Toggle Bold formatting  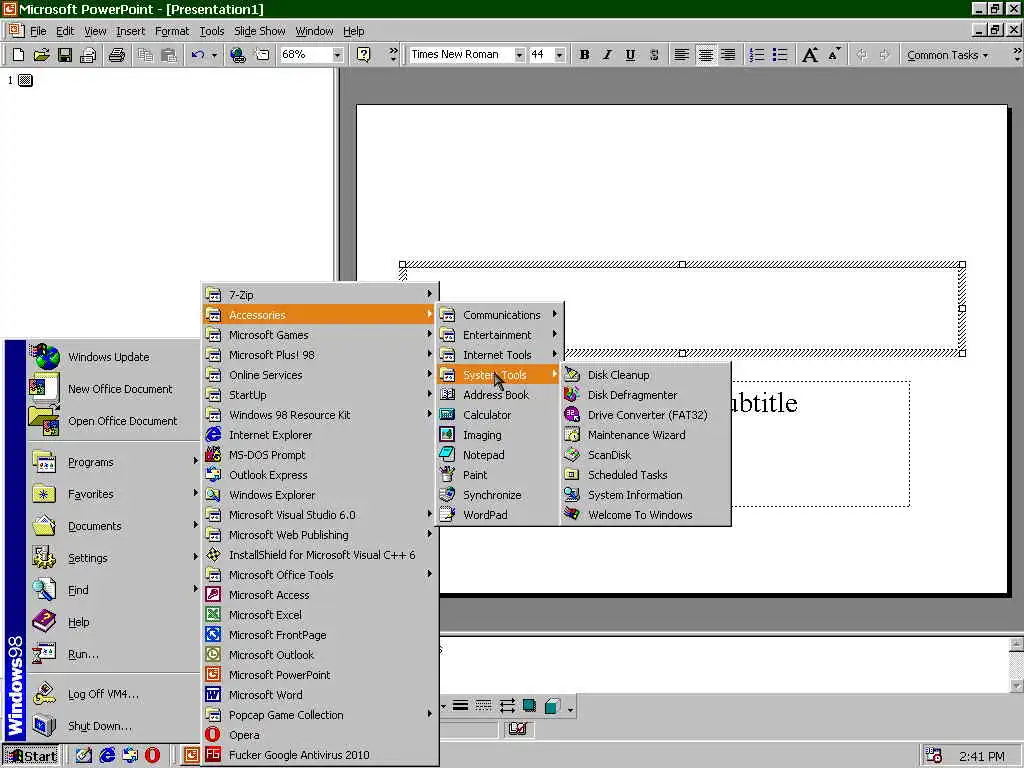584,55
